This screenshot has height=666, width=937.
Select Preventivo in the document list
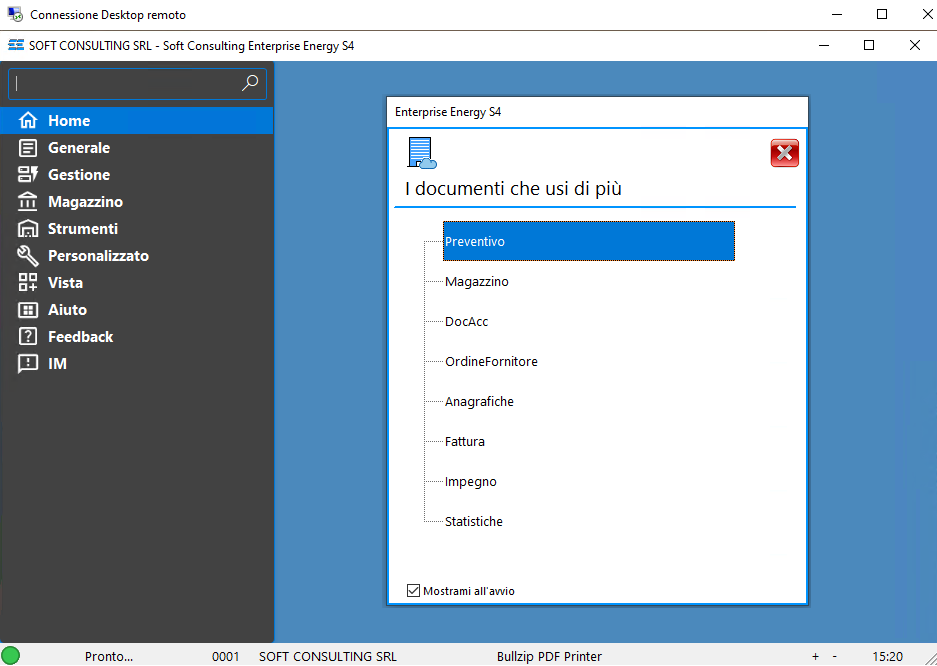point(475,241)
